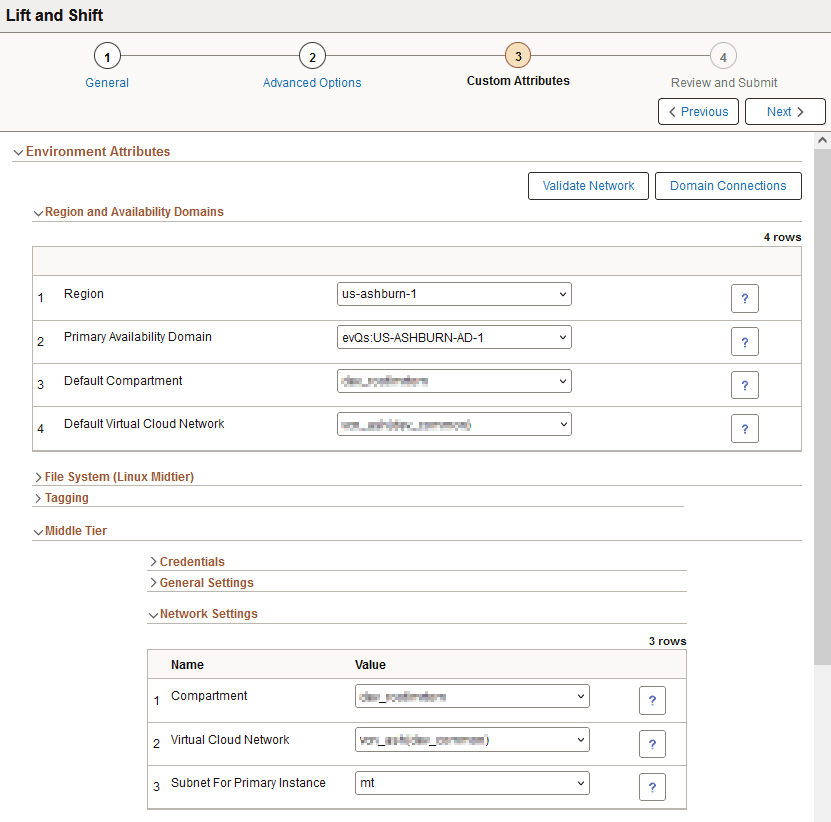The height and width of the screenshot is (822, 831).
Task: Click the 'Default Compartment' row label
Action: coord(123,381)
